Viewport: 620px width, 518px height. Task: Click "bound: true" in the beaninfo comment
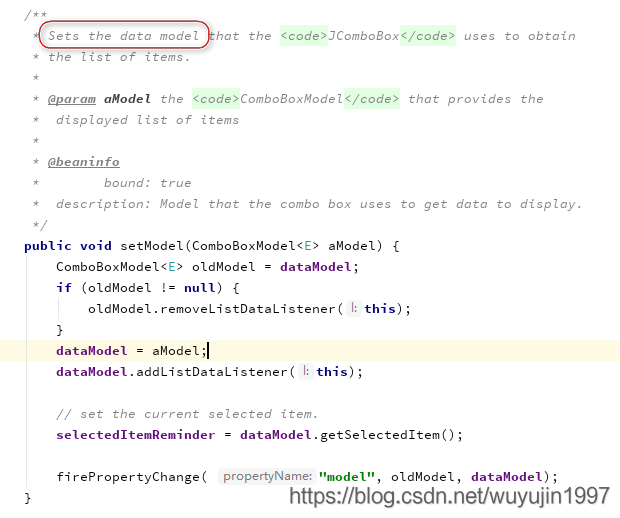pos(147,183)
